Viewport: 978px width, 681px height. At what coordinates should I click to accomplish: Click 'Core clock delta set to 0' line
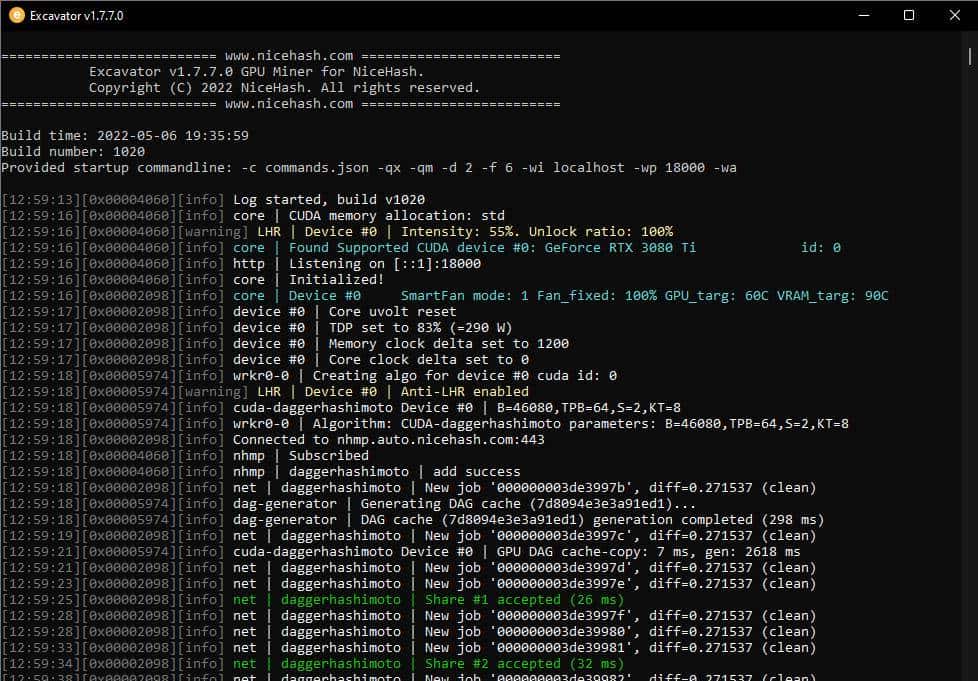pyautogui.click(x=265, y=360)
